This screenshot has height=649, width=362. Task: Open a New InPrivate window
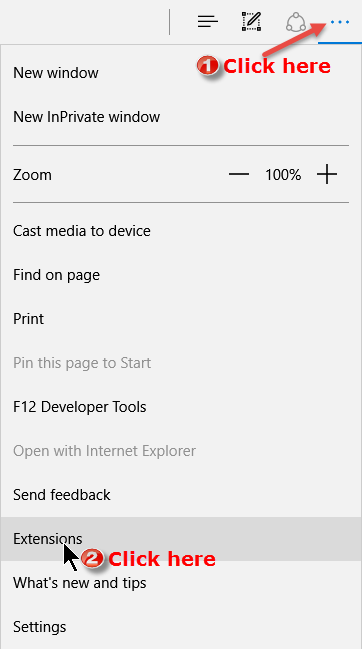click(181, 117)
